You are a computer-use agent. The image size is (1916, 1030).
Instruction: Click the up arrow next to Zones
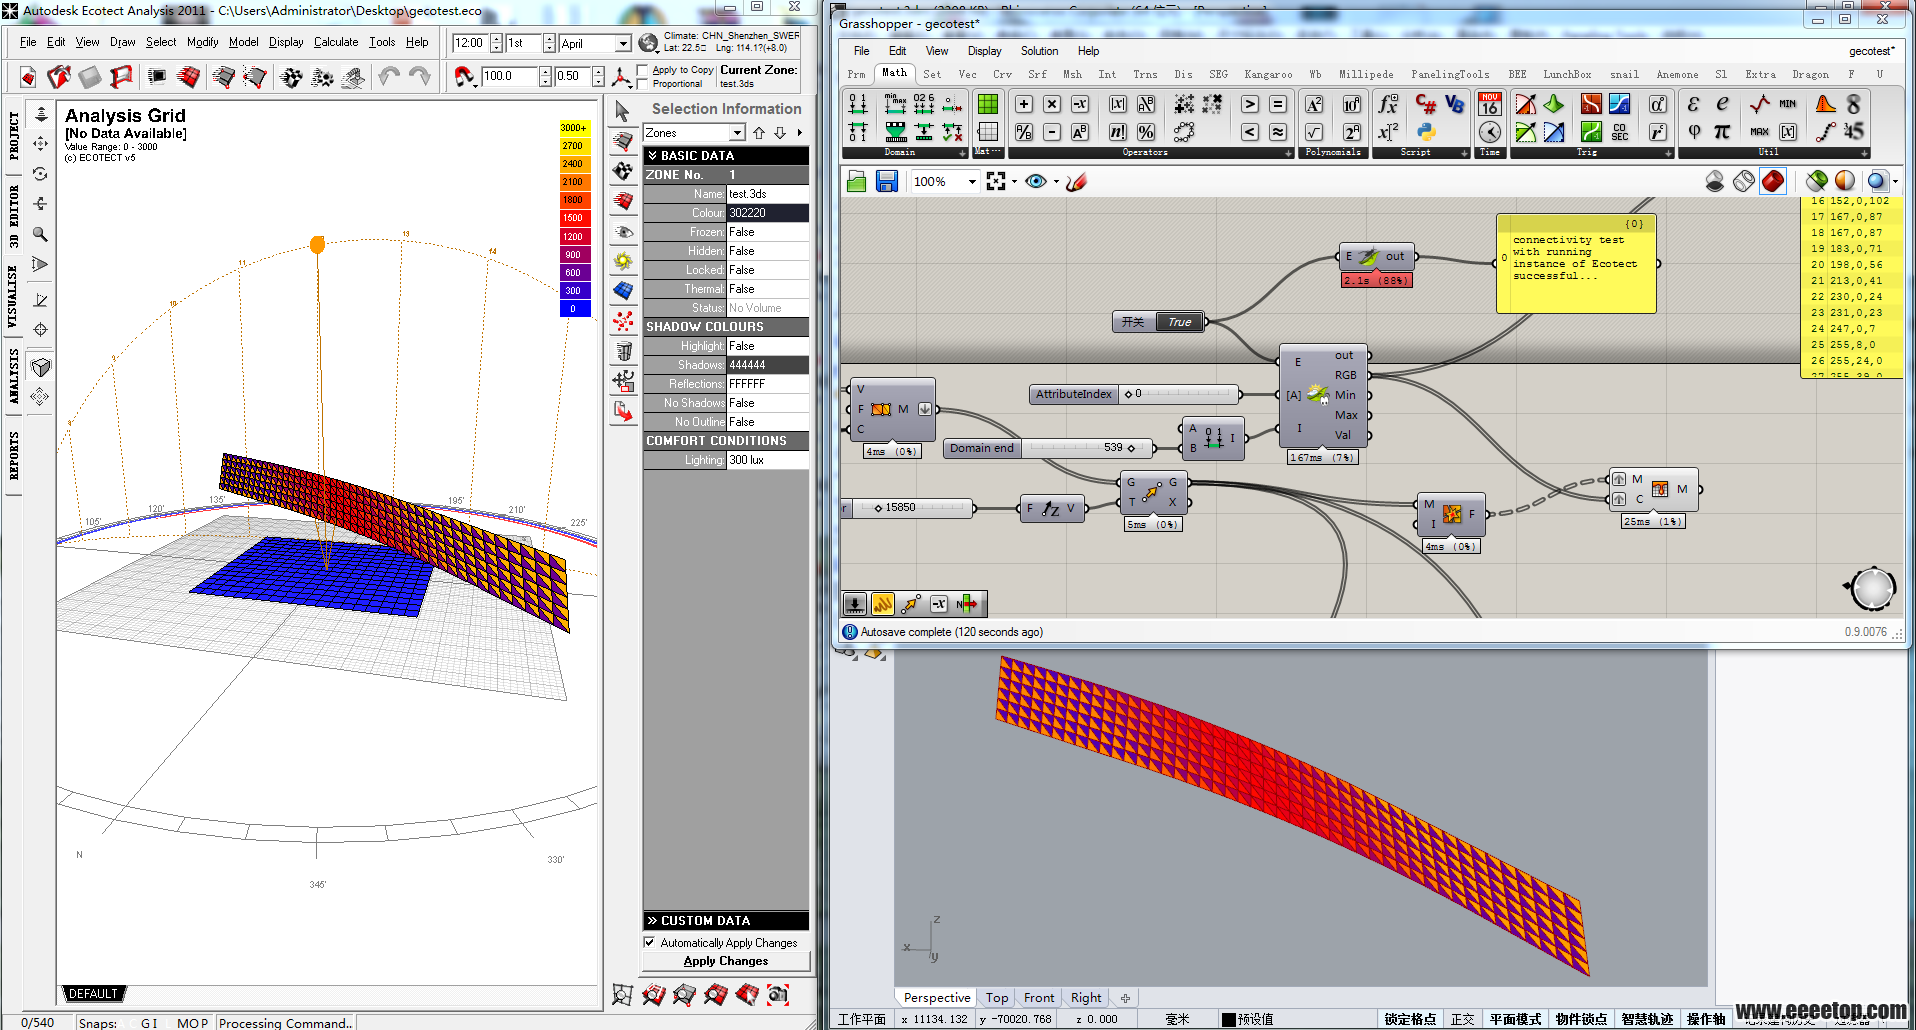coord(759,133)
